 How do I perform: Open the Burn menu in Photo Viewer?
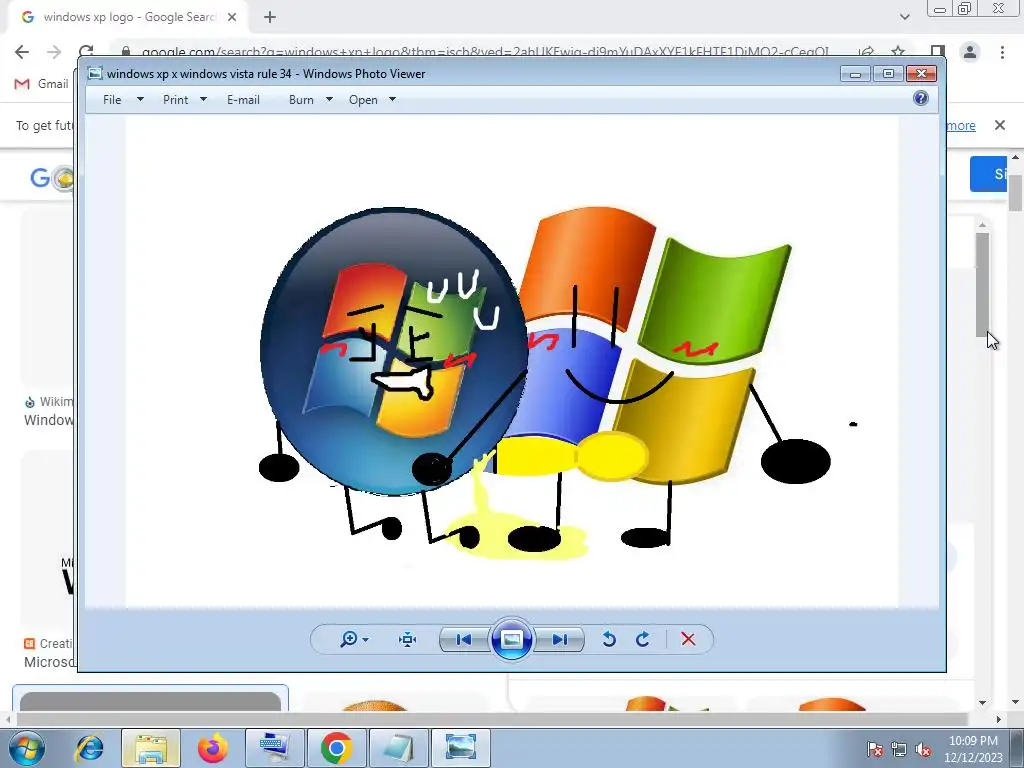click(x=301, y=100)
